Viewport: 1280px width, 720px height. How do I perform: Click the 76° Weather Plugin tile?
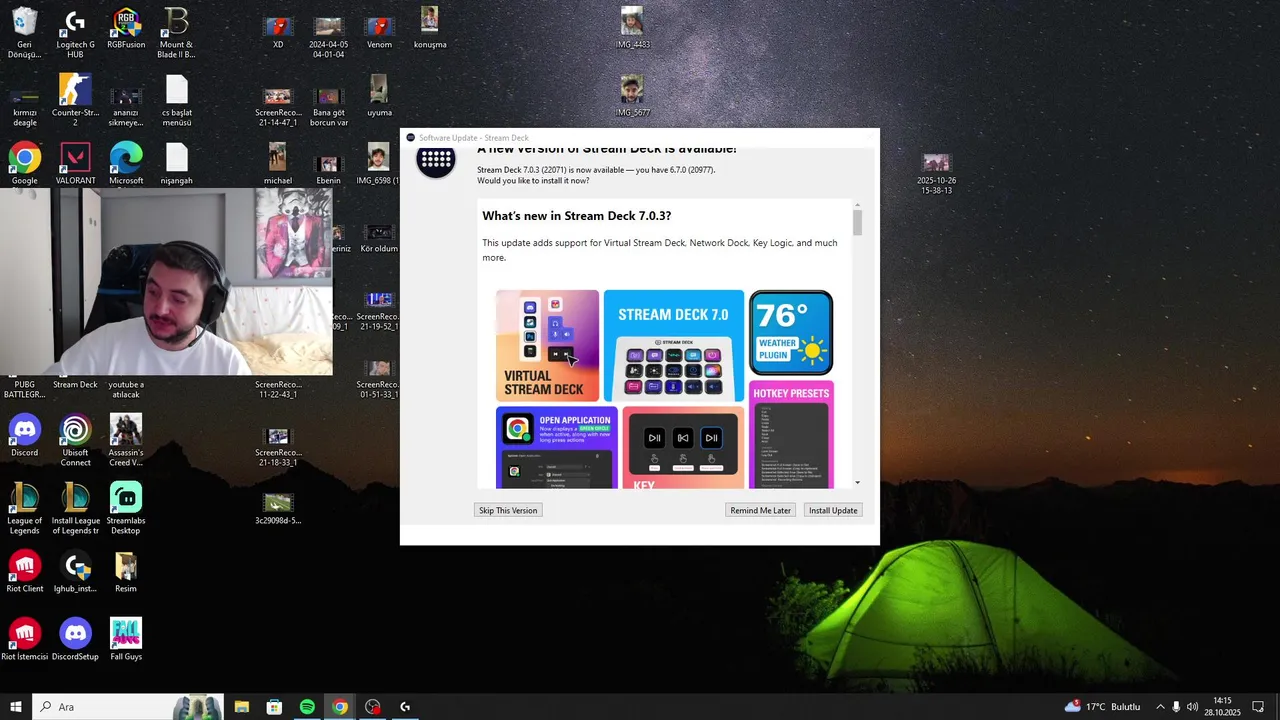click(791, 333)
